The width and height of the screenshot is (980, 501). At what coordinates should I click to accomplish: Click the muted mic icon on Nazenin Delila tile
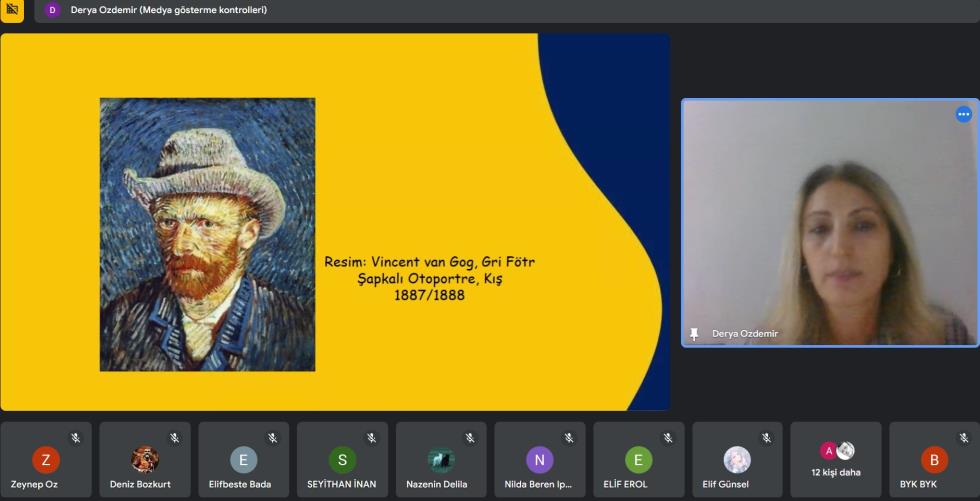(471, 438)
